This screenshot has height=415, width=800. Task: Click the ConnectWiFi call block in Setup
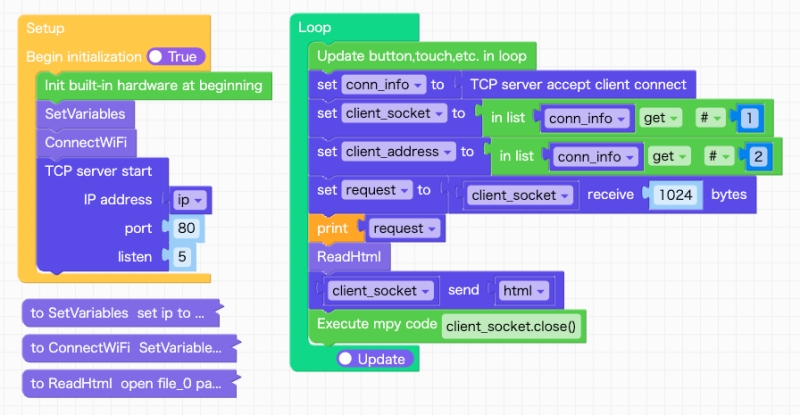tap(86, 142)
